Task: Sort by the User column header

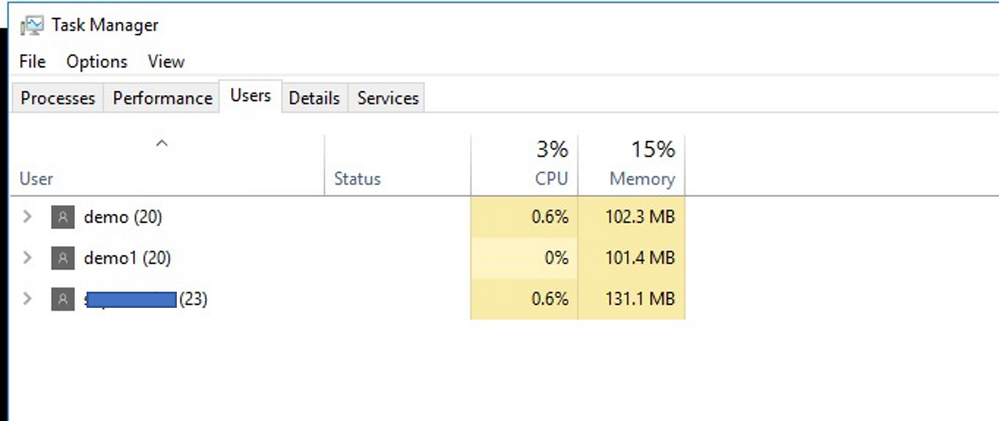Action: [x=168, y=164]
